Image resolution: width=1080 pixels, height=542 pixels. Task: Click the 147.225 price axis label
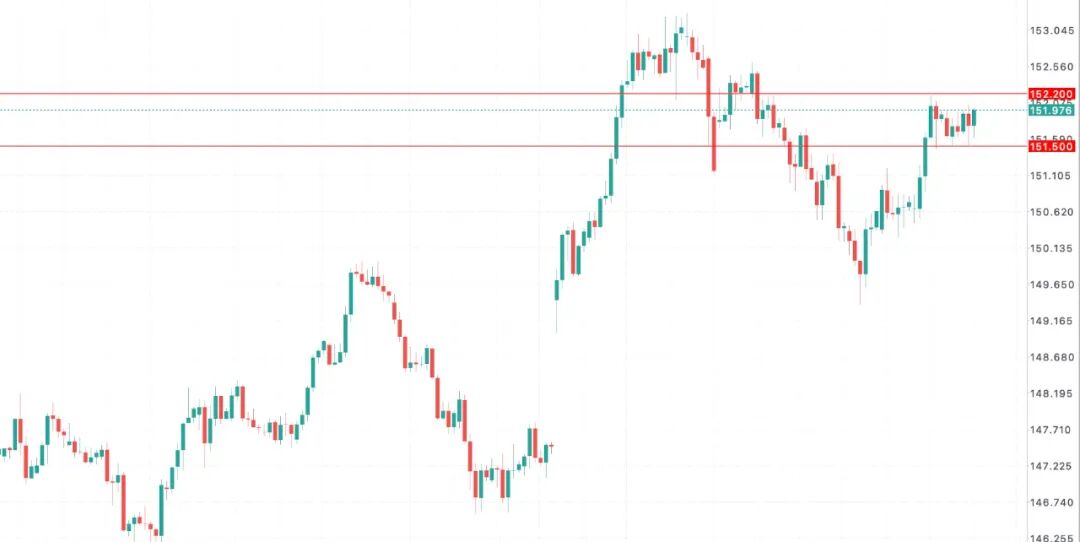(1051, 466)
